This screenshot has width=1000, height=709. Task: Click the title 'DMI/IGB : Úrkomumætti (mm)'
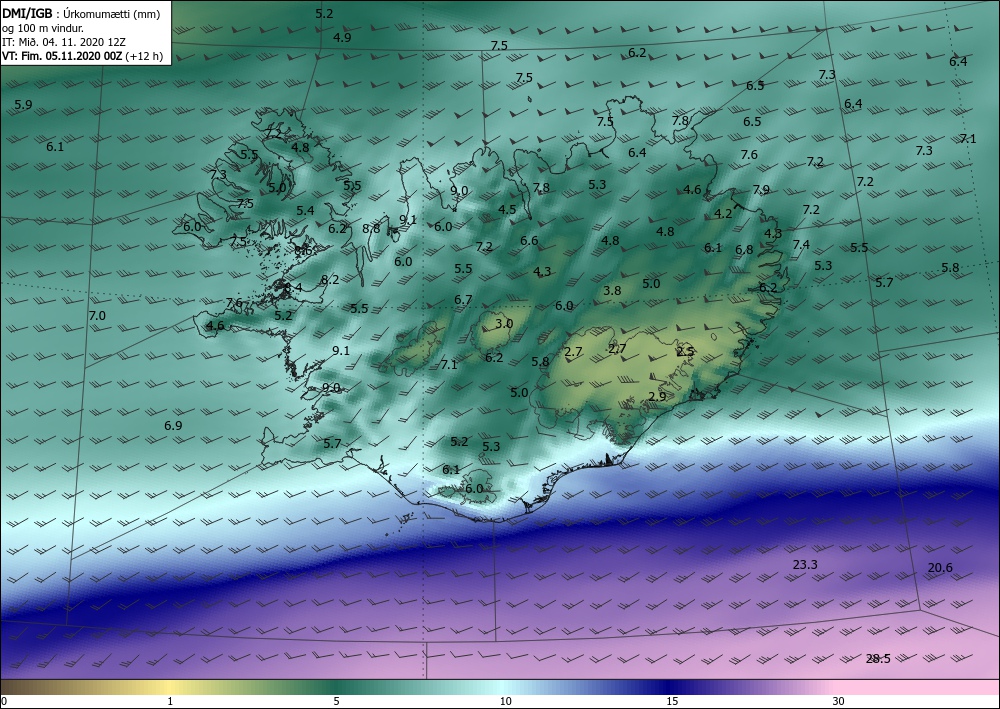[x=81, y=15]
